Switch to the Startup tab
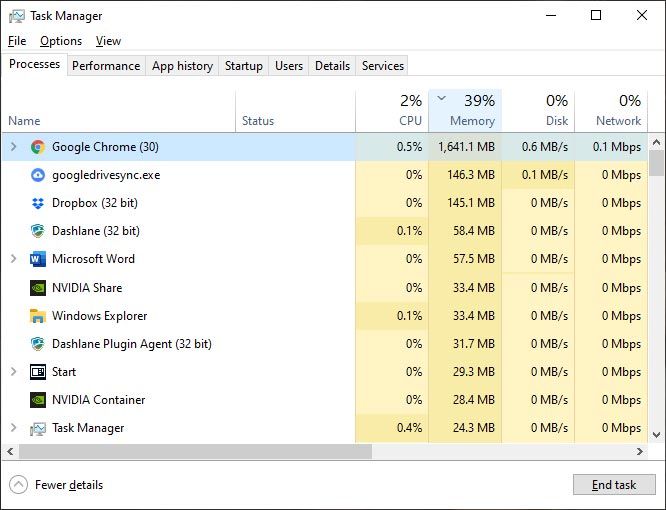666x510 pixels. click(244, 66)
